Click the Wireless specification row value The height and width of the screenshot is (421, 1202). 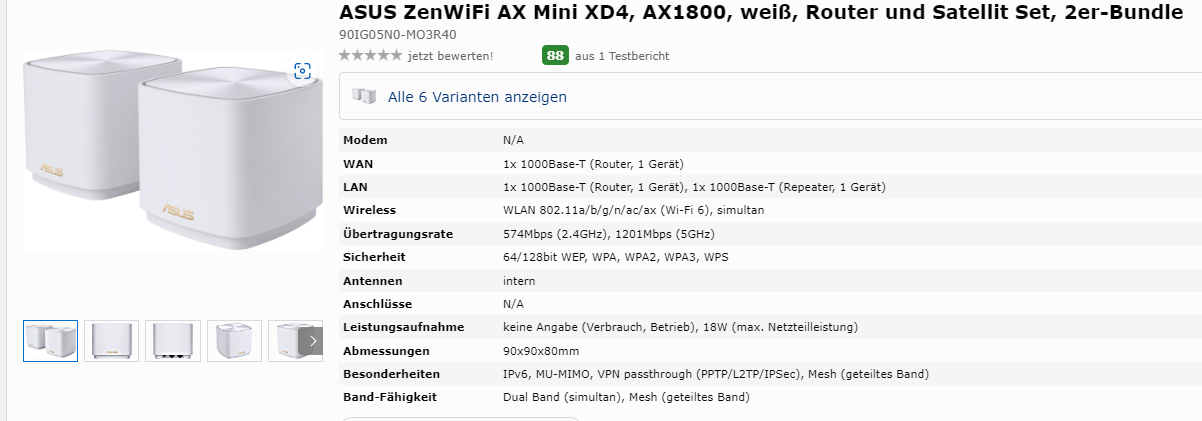coord(633,210)
